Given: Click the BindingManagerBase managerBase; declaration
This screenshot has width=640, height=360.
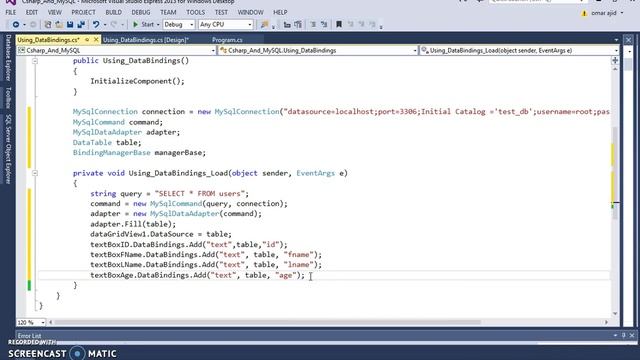Looking at the screenshot, I should 139,153.
